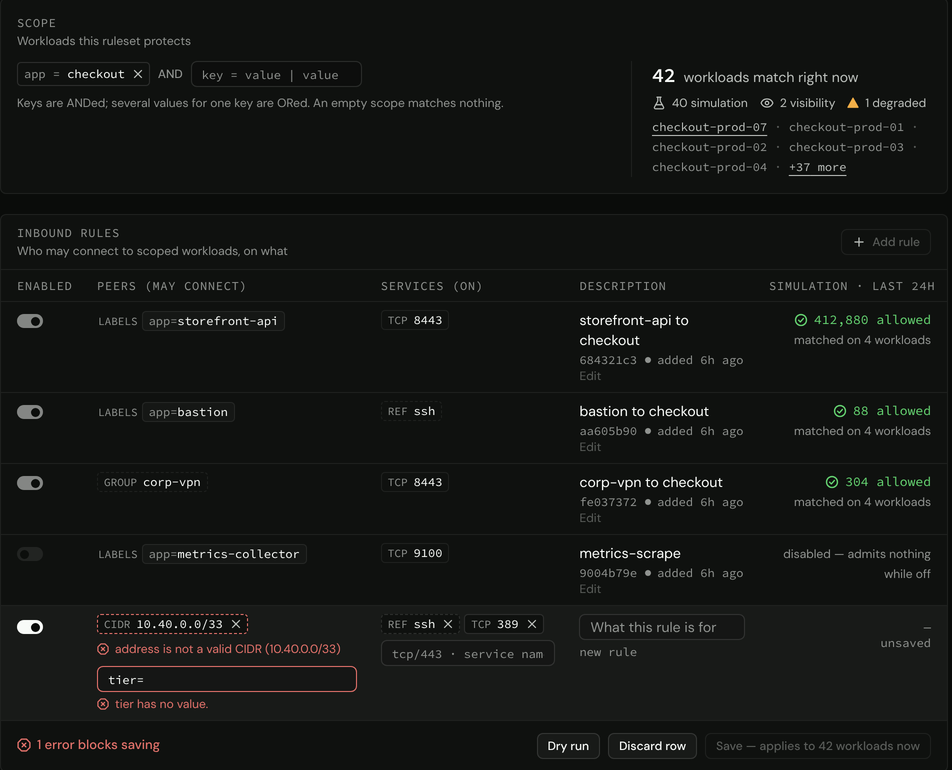Viewport: 952px width, 770px height.
Task: Click Save — applies to 42 workloads now
Action: pyautogui.click(x=818, y=746)
